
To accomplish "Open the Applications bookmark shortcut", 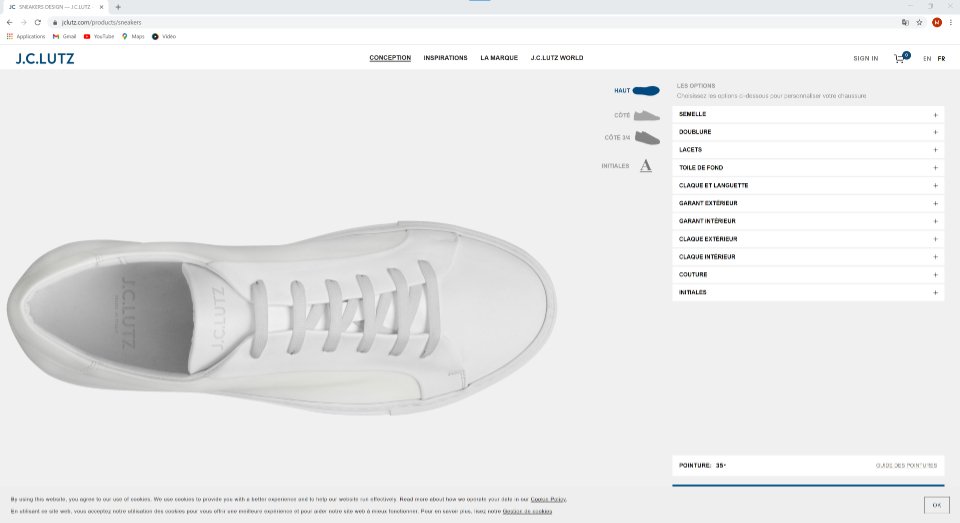I will click(x=26, y=37).
